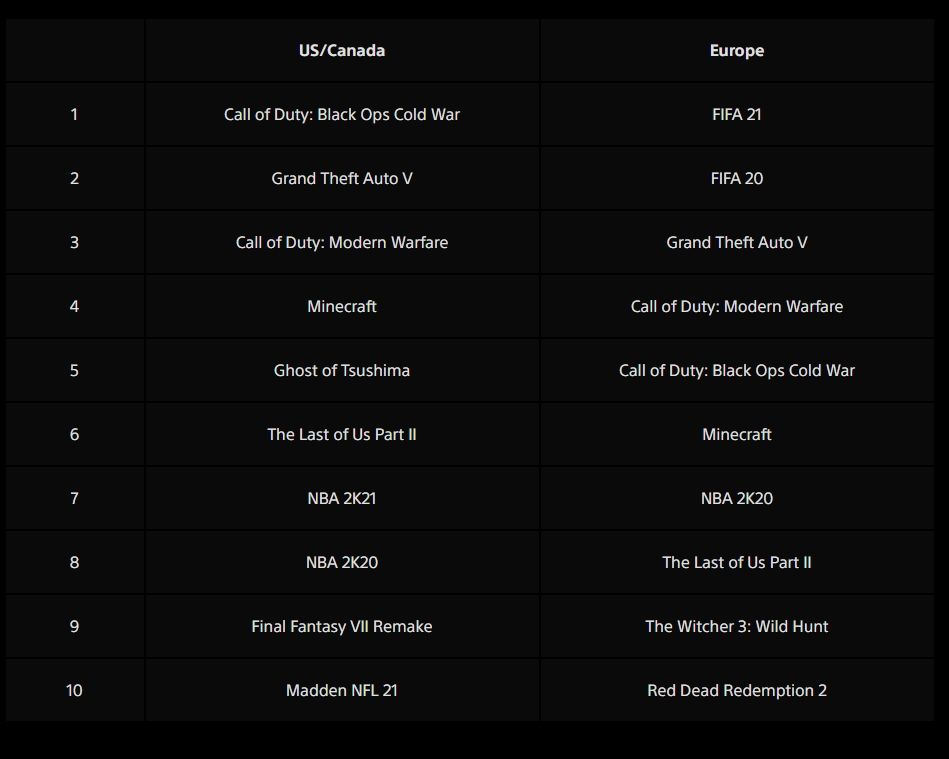Click Minecraft in the US/Canada column

(x=341, y=306)
